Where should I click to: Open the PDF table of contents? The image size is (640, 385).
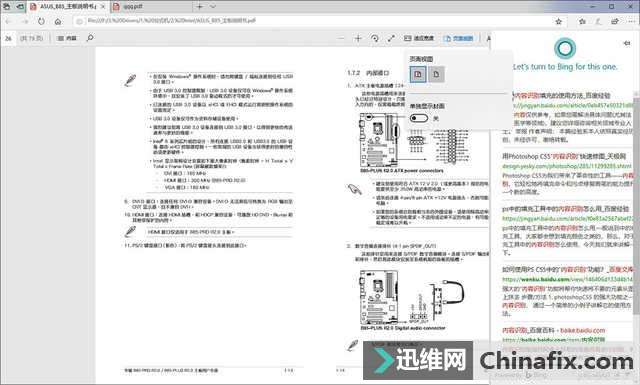point(67,38)
